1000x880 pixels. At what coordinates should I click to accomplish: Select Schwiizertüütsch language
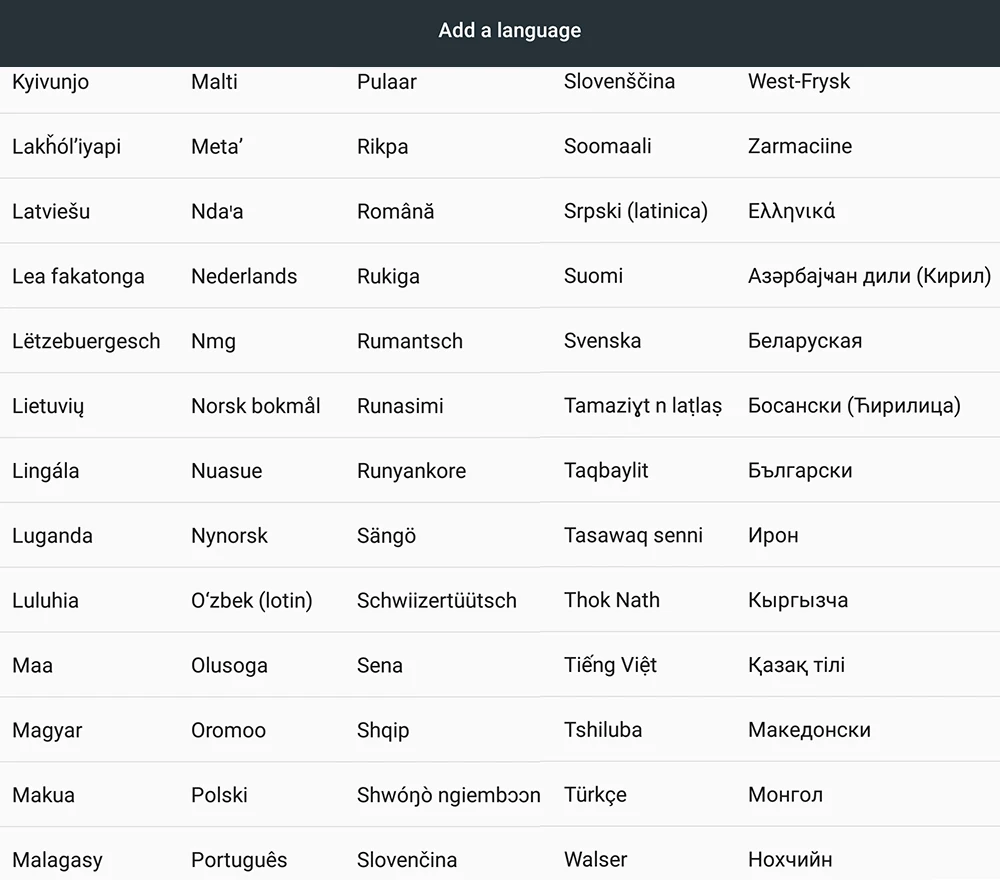pos(437,600)
